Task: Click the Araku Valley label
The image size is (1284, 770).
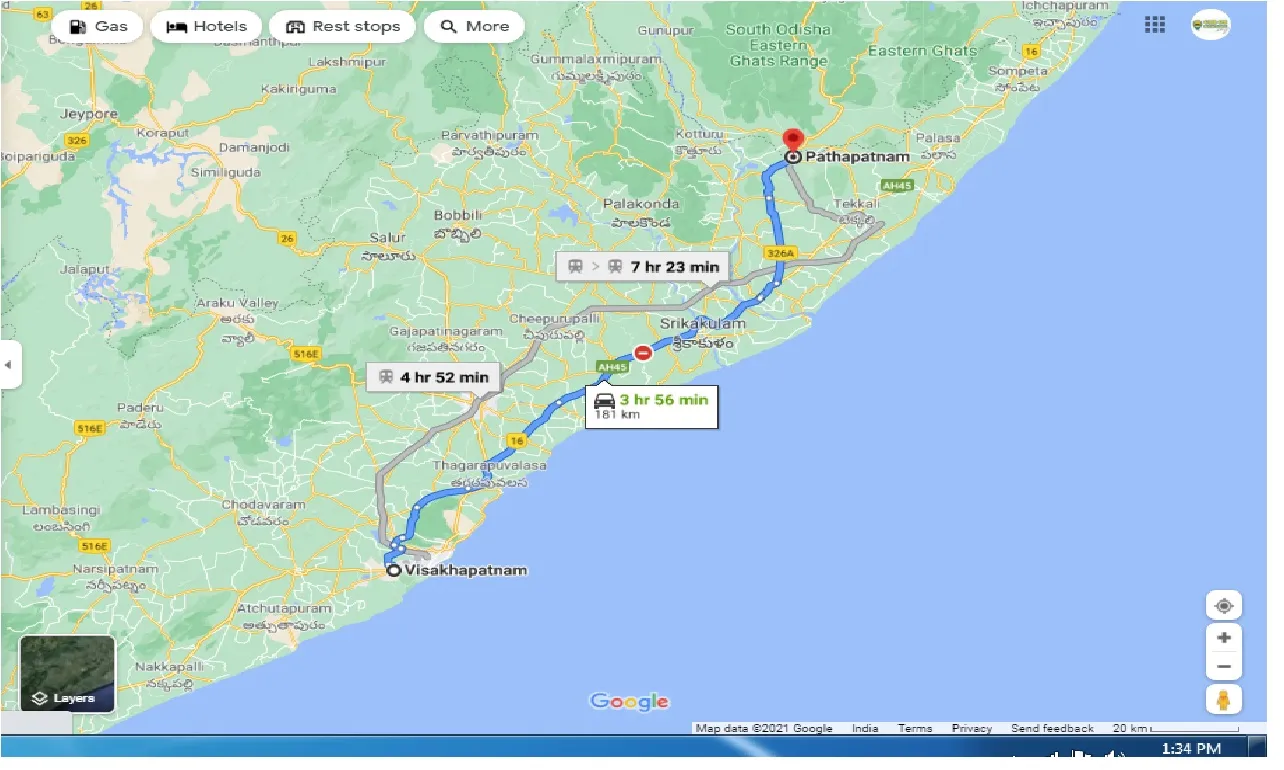Action: coord(236,303)
